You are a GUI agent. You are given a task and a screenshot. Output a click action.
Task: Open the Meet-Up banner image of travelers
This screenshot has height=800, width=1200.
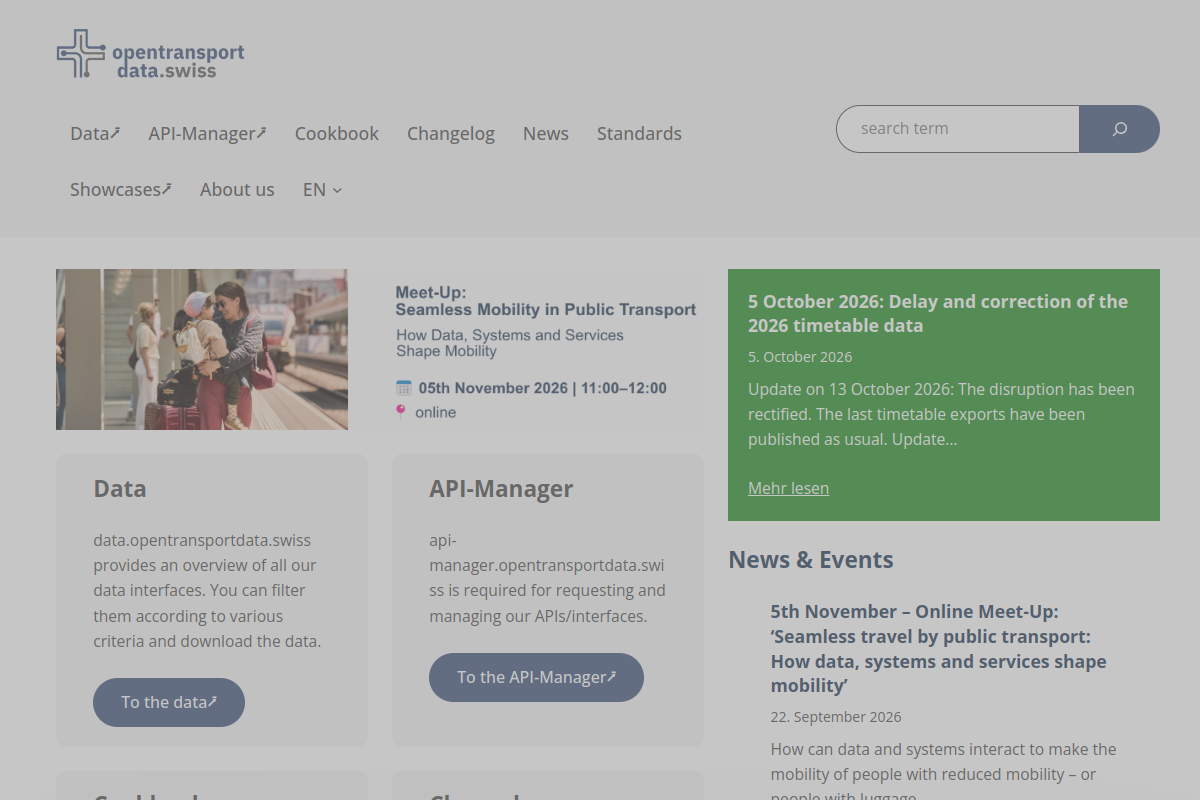(x=202, y=349)
